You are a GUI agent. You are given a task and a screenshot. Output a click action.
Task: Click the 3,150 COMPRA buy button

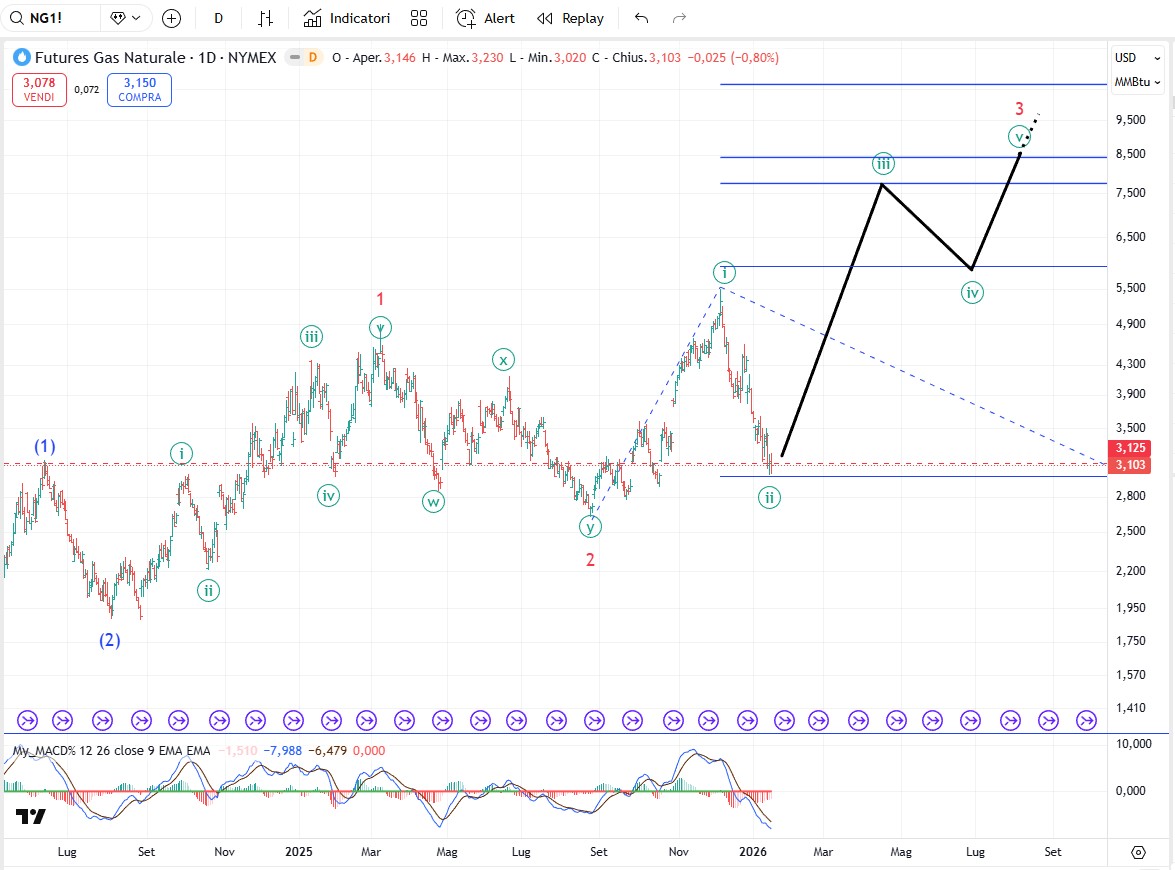click(x=140, y=90)
